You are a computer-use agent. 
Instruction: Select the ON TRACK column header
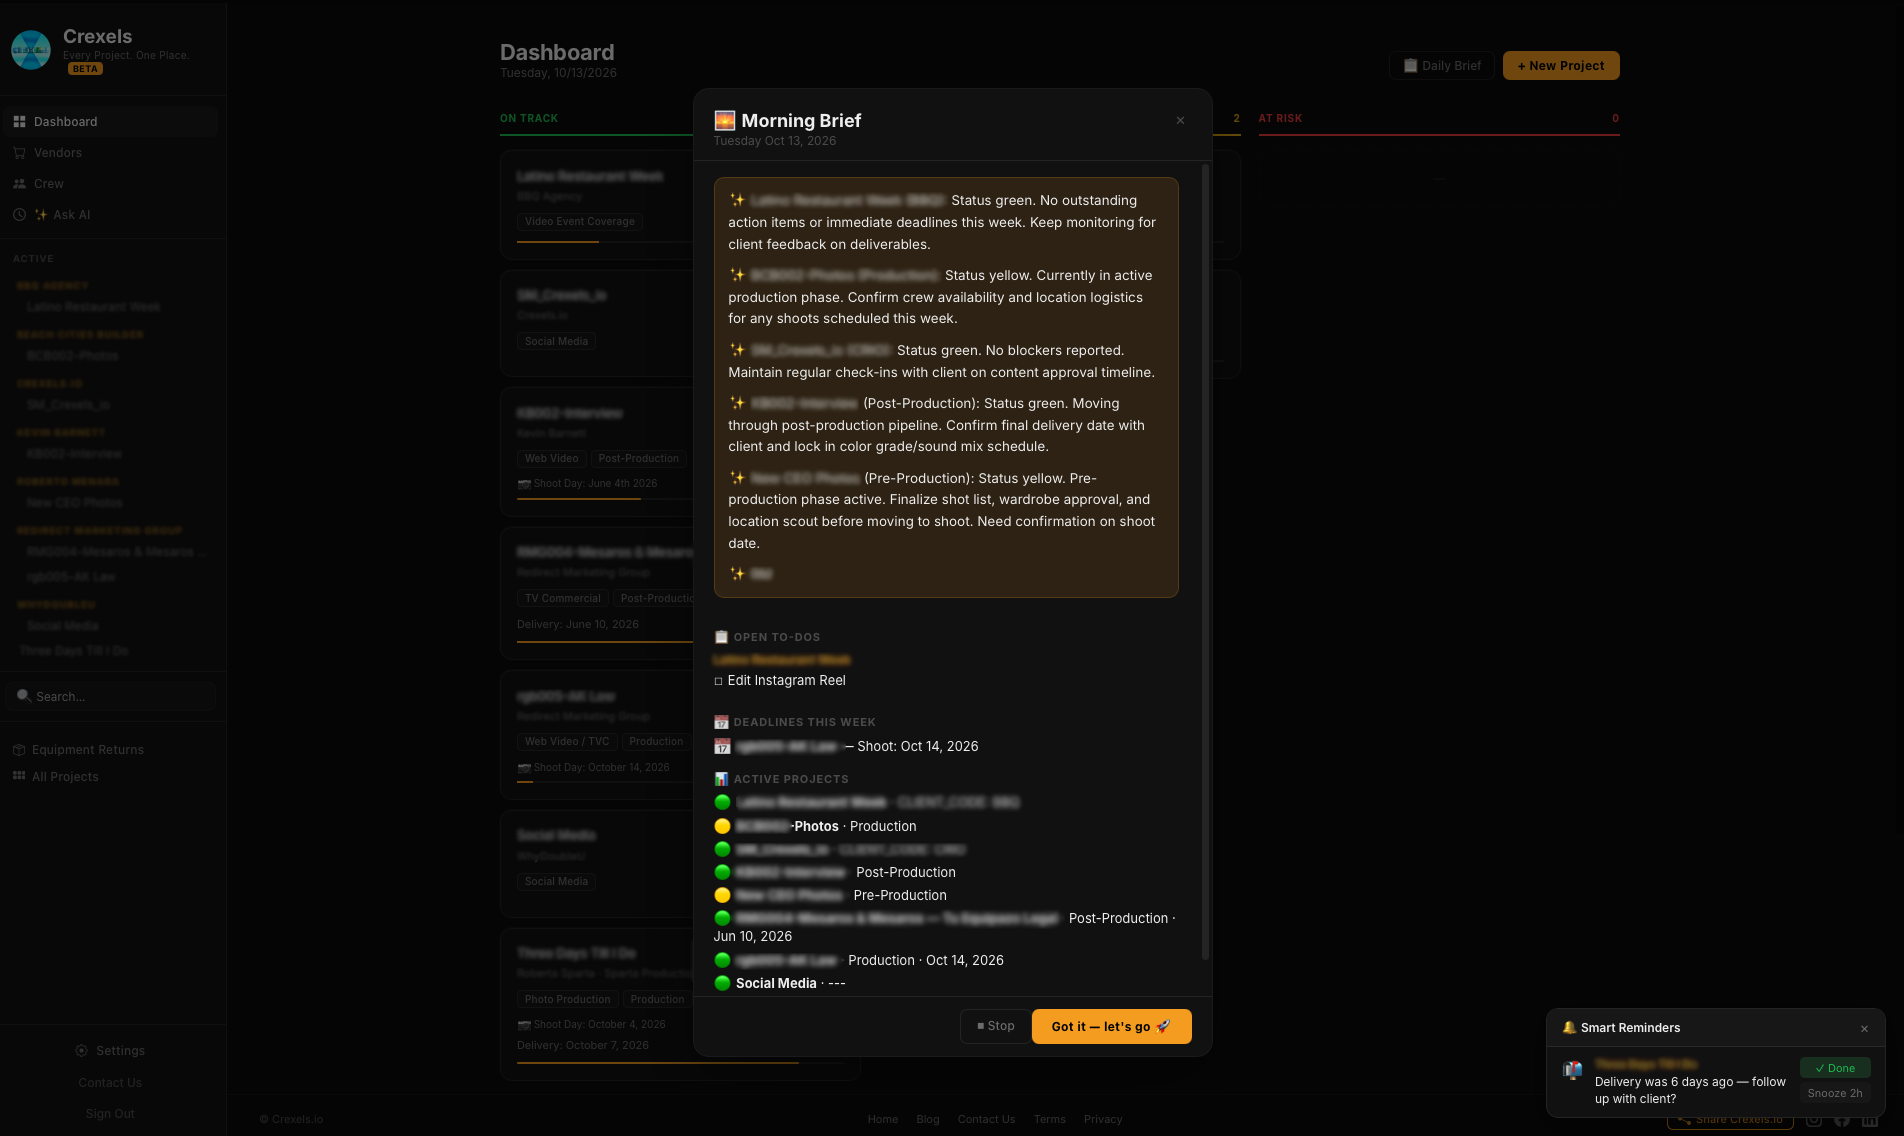(529, 118)
